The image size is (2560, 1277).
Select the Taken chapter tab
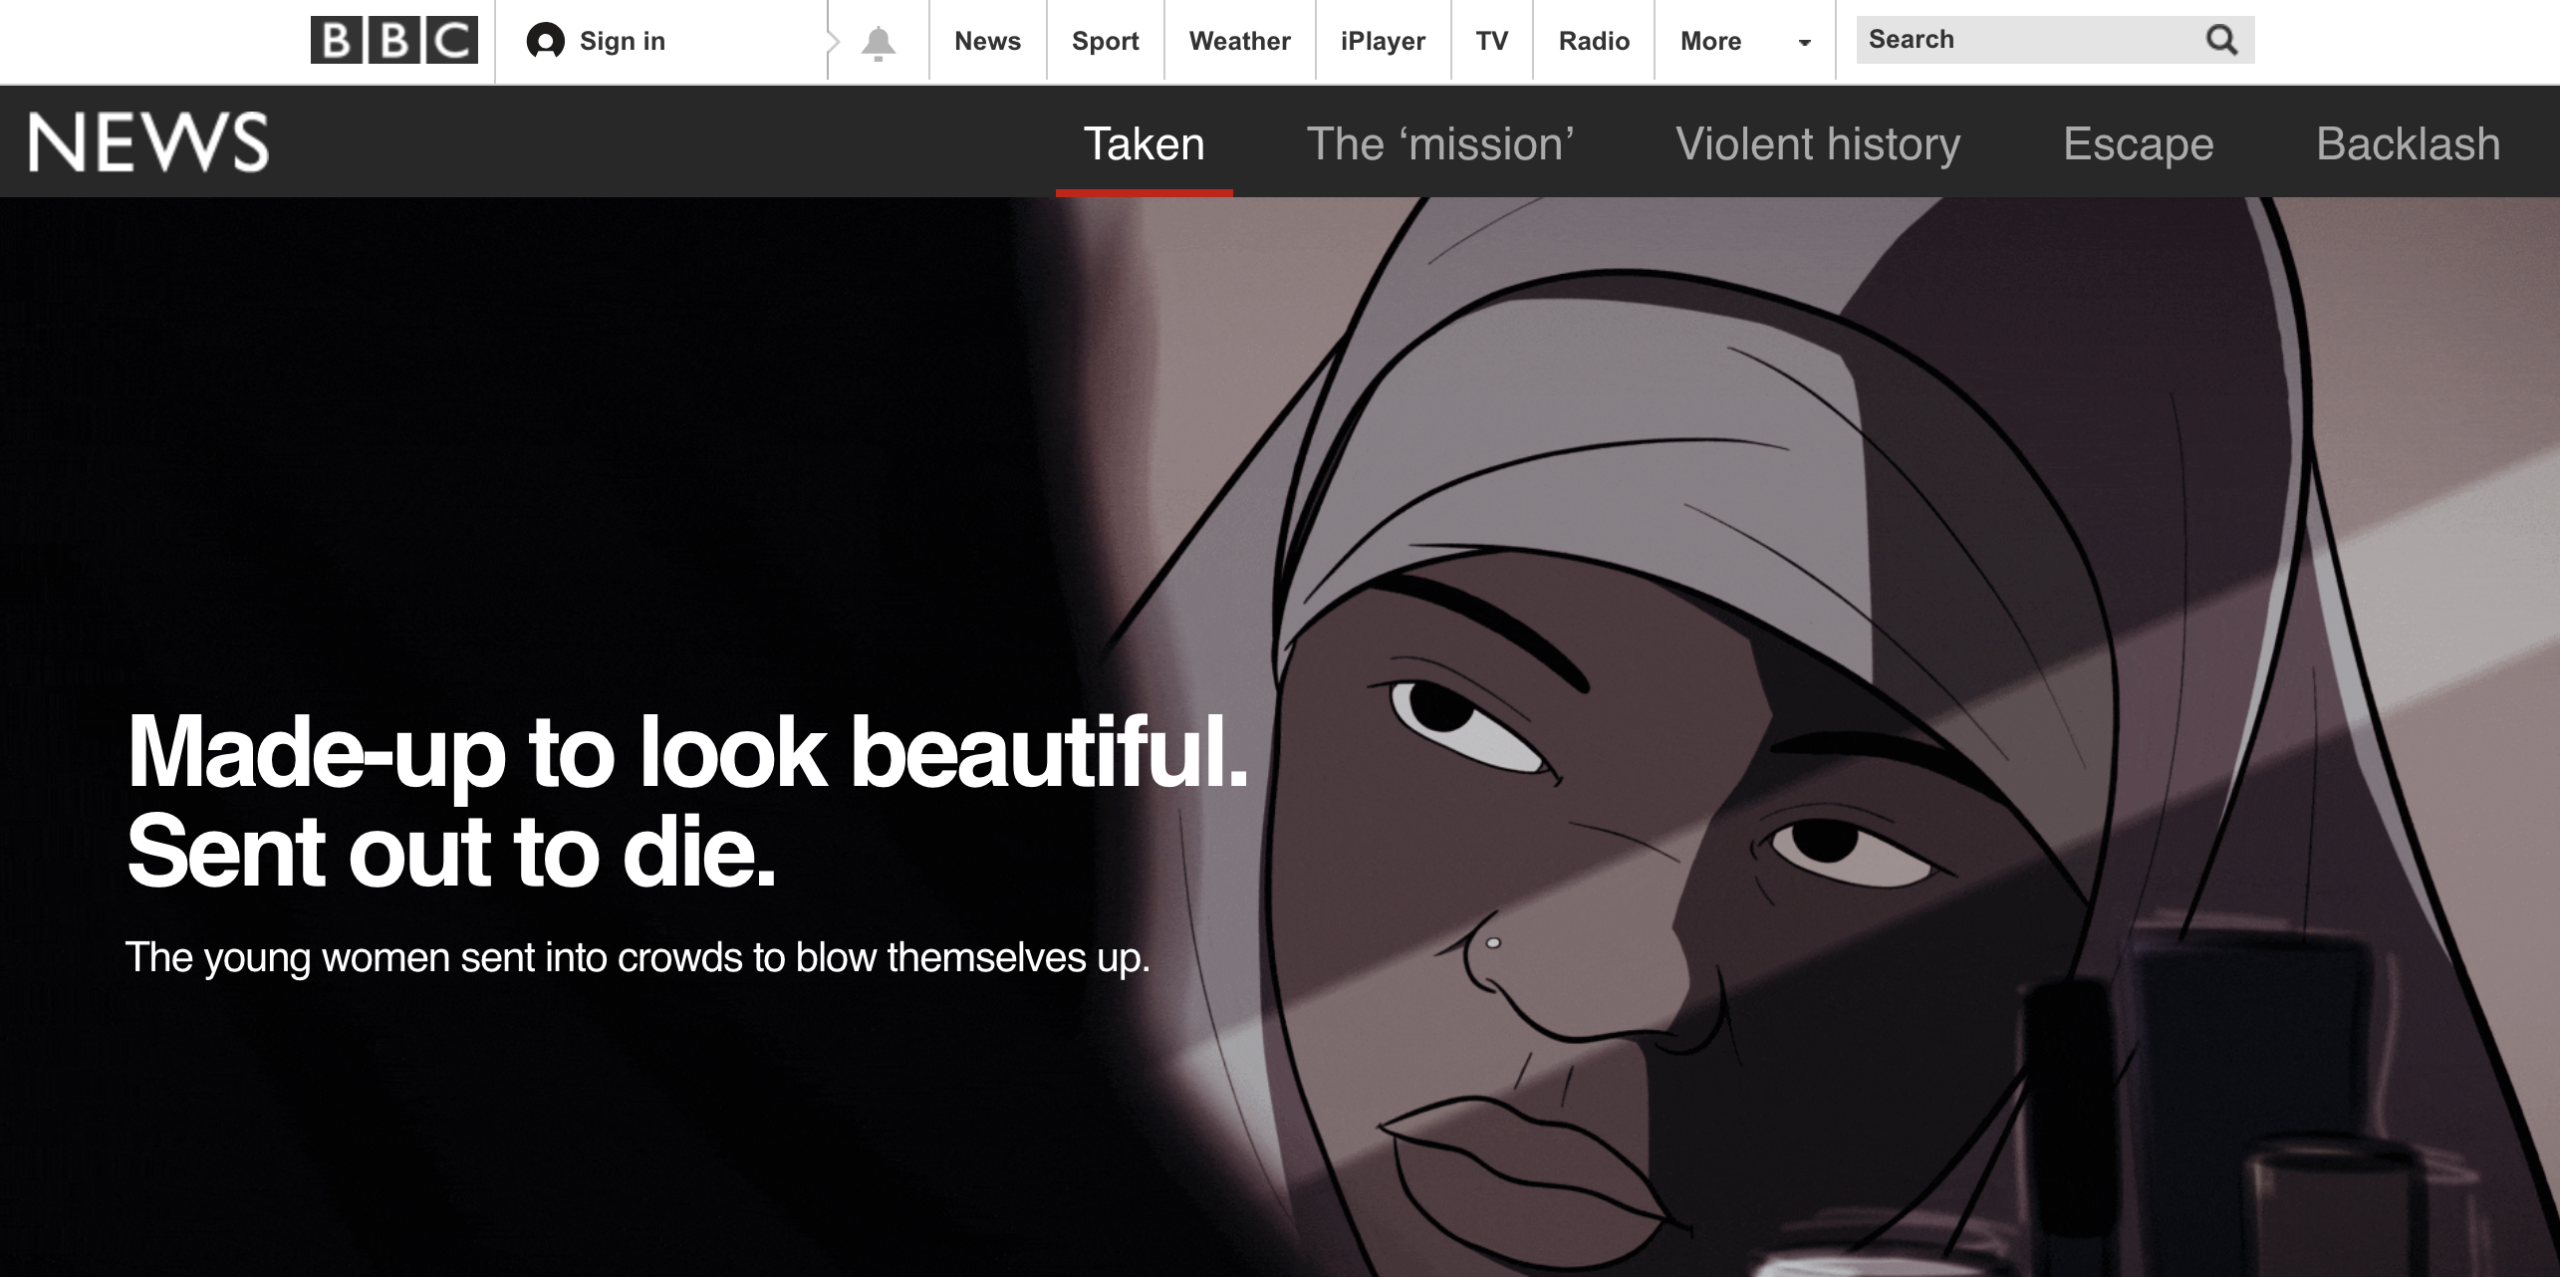[x=1144, y=144]
